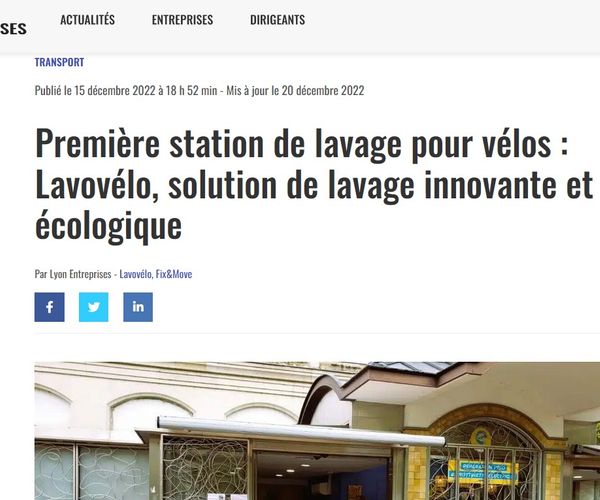600x500 pixels.
Task: Share article on Facebook
Action: click(x=49, y=307)
